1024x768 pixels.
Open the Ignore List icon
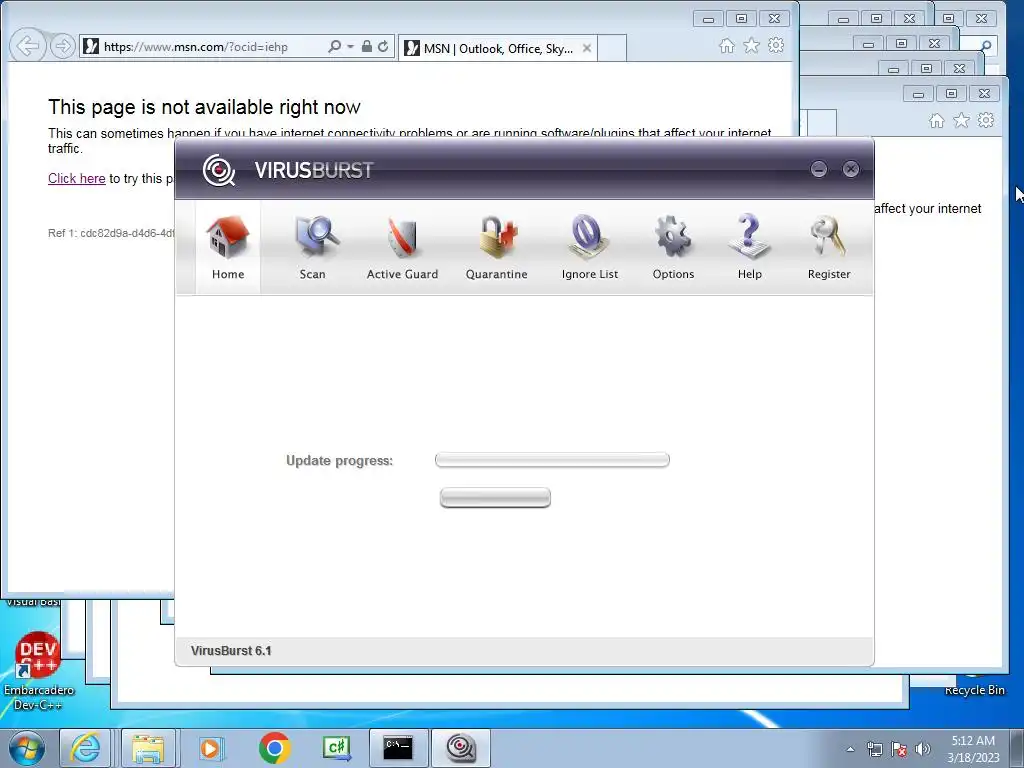(x=590, y=248)
